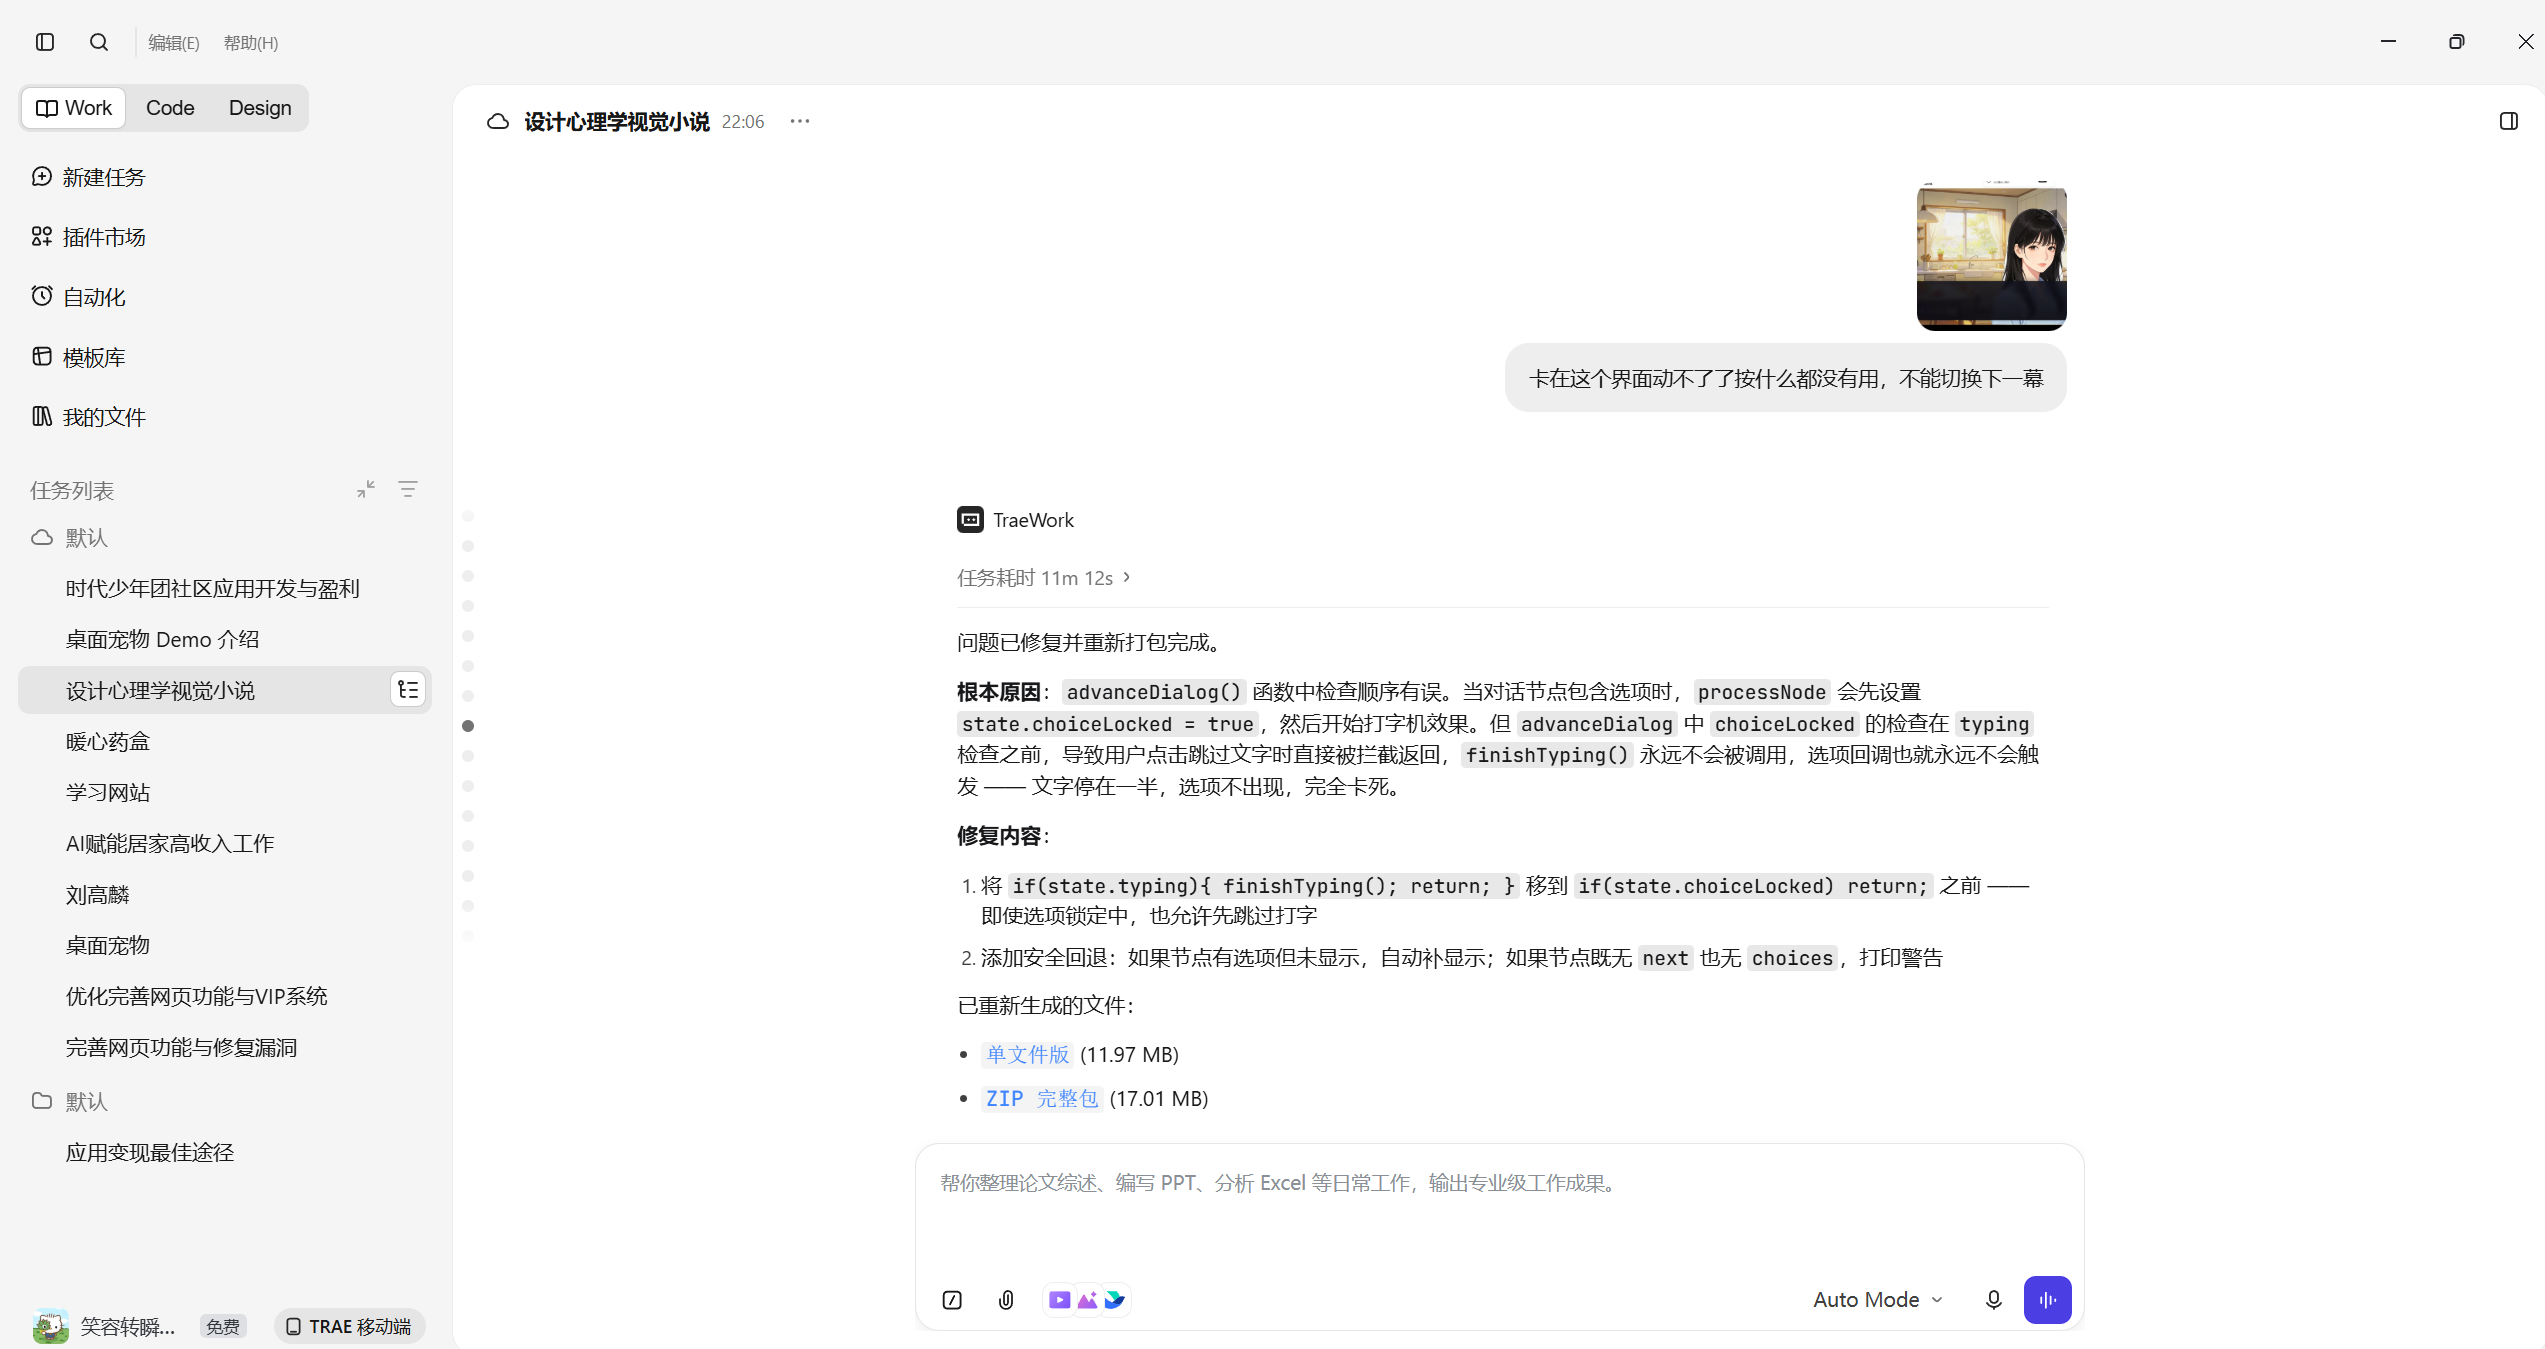The width and height of the screenshot is (2545, 1349).
Task: Expand the 任务耗时 11m 12s details
Action: coord(1044,578)
